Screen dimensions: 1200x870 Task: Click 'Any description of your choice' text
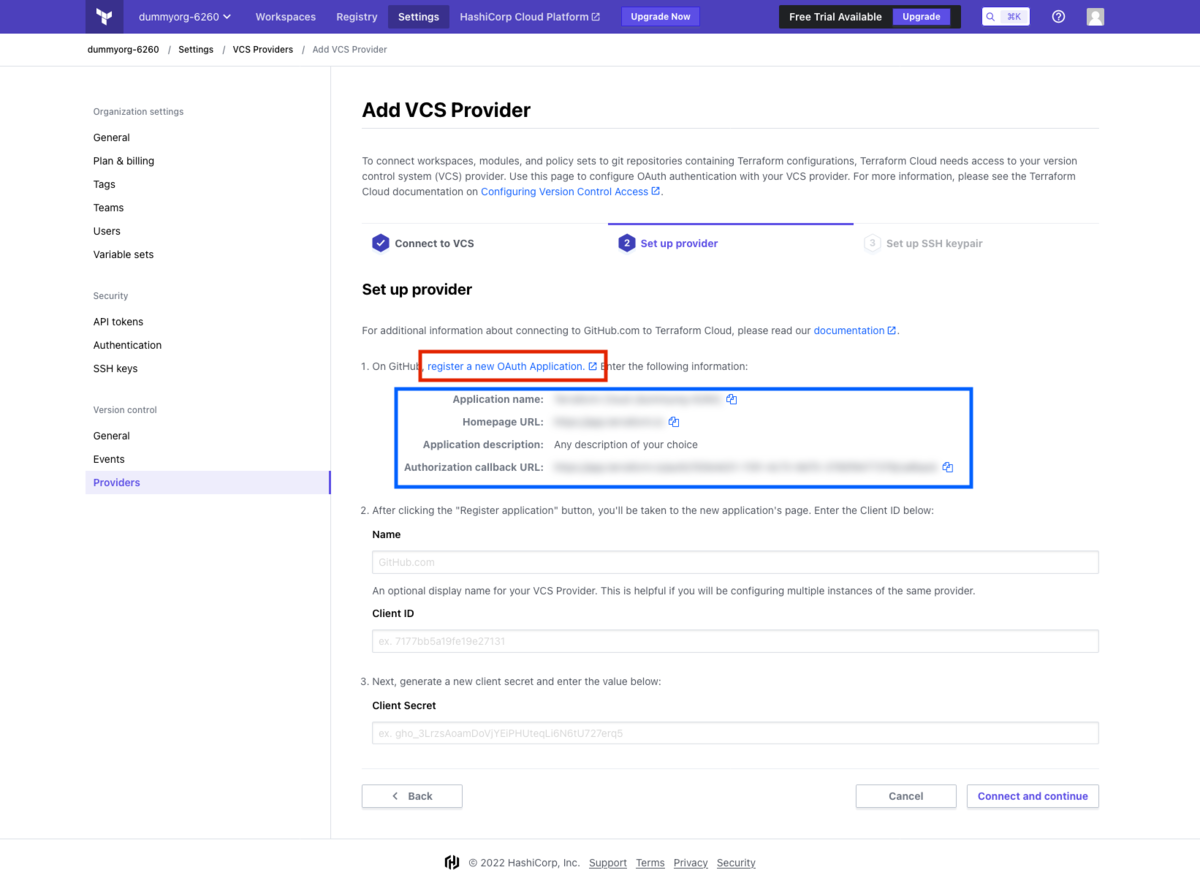626,445
